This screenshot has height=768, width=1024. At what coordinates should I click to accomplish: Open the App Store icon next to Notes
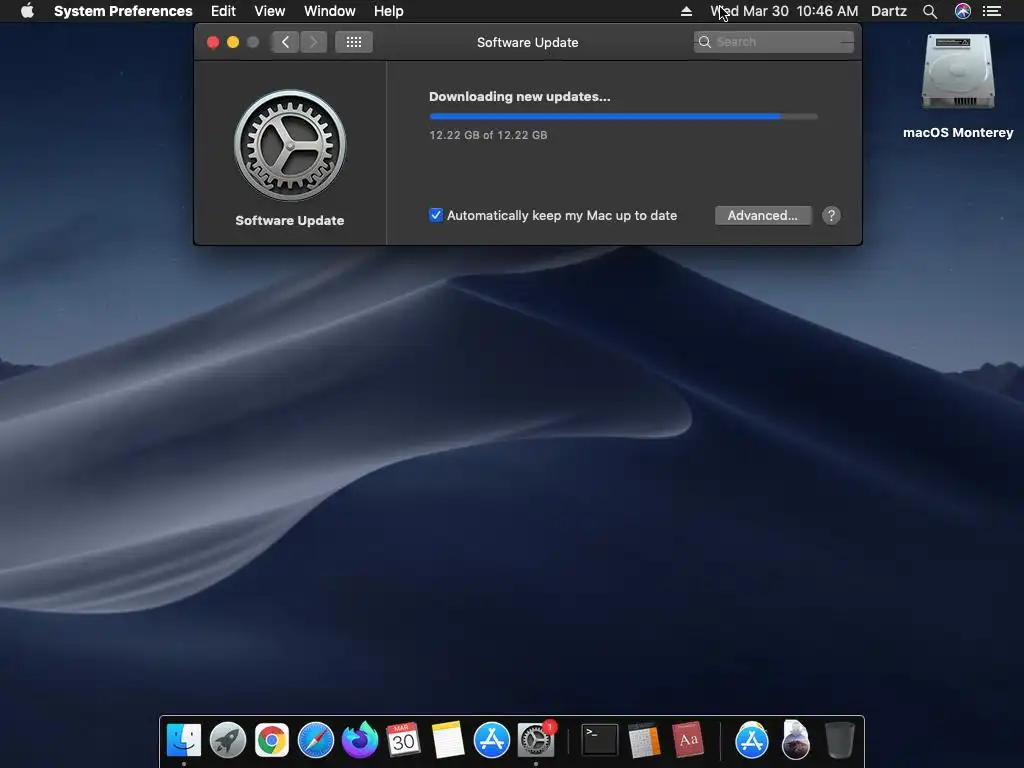[491, 740]
